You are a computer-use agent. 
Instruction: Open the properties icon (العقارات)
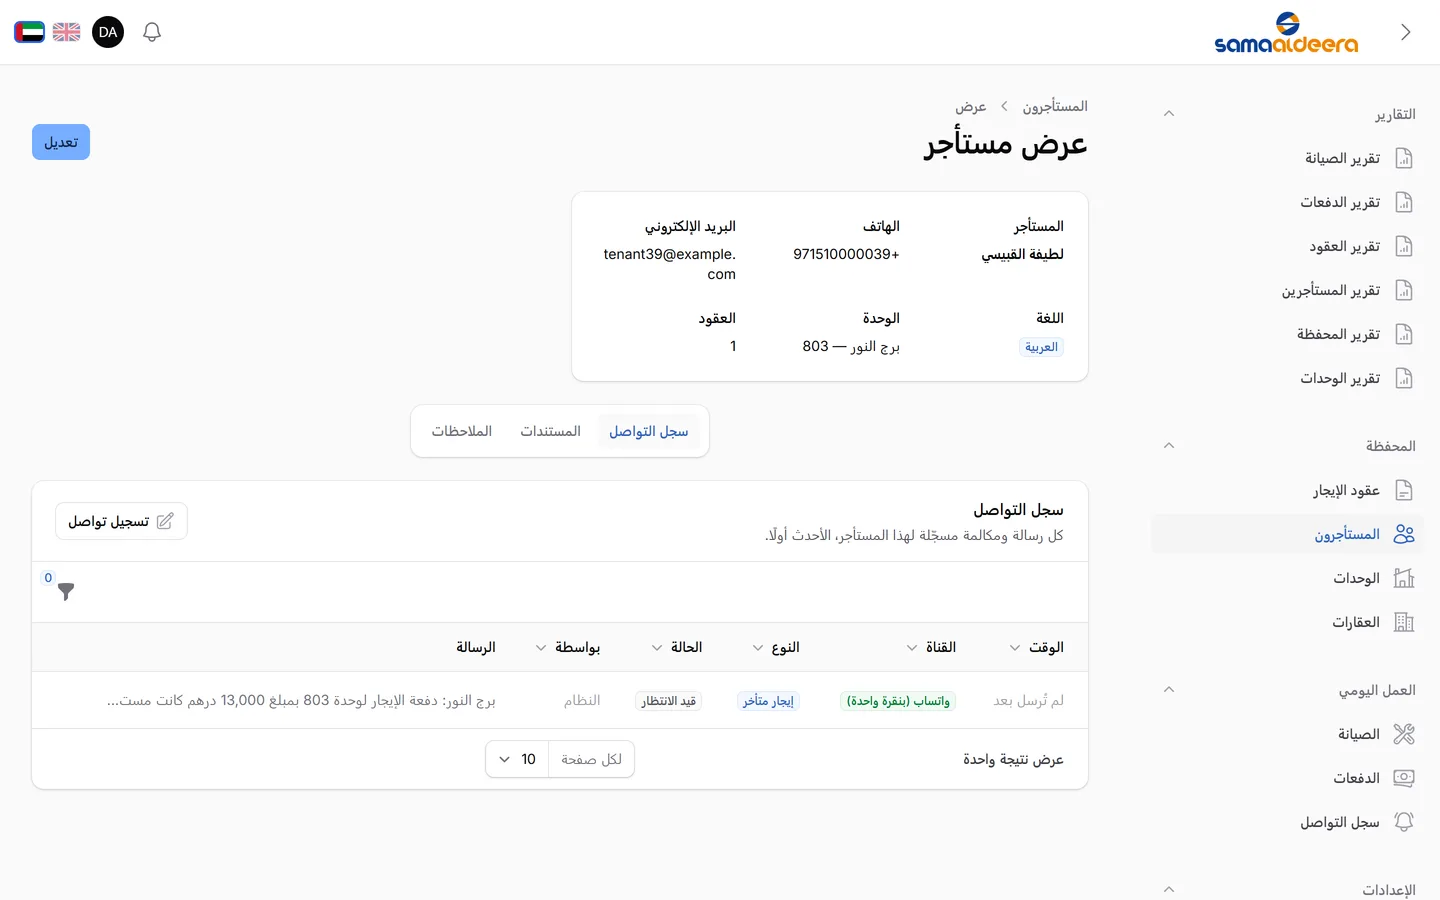pyautogui.click(x=1404, y=622)
